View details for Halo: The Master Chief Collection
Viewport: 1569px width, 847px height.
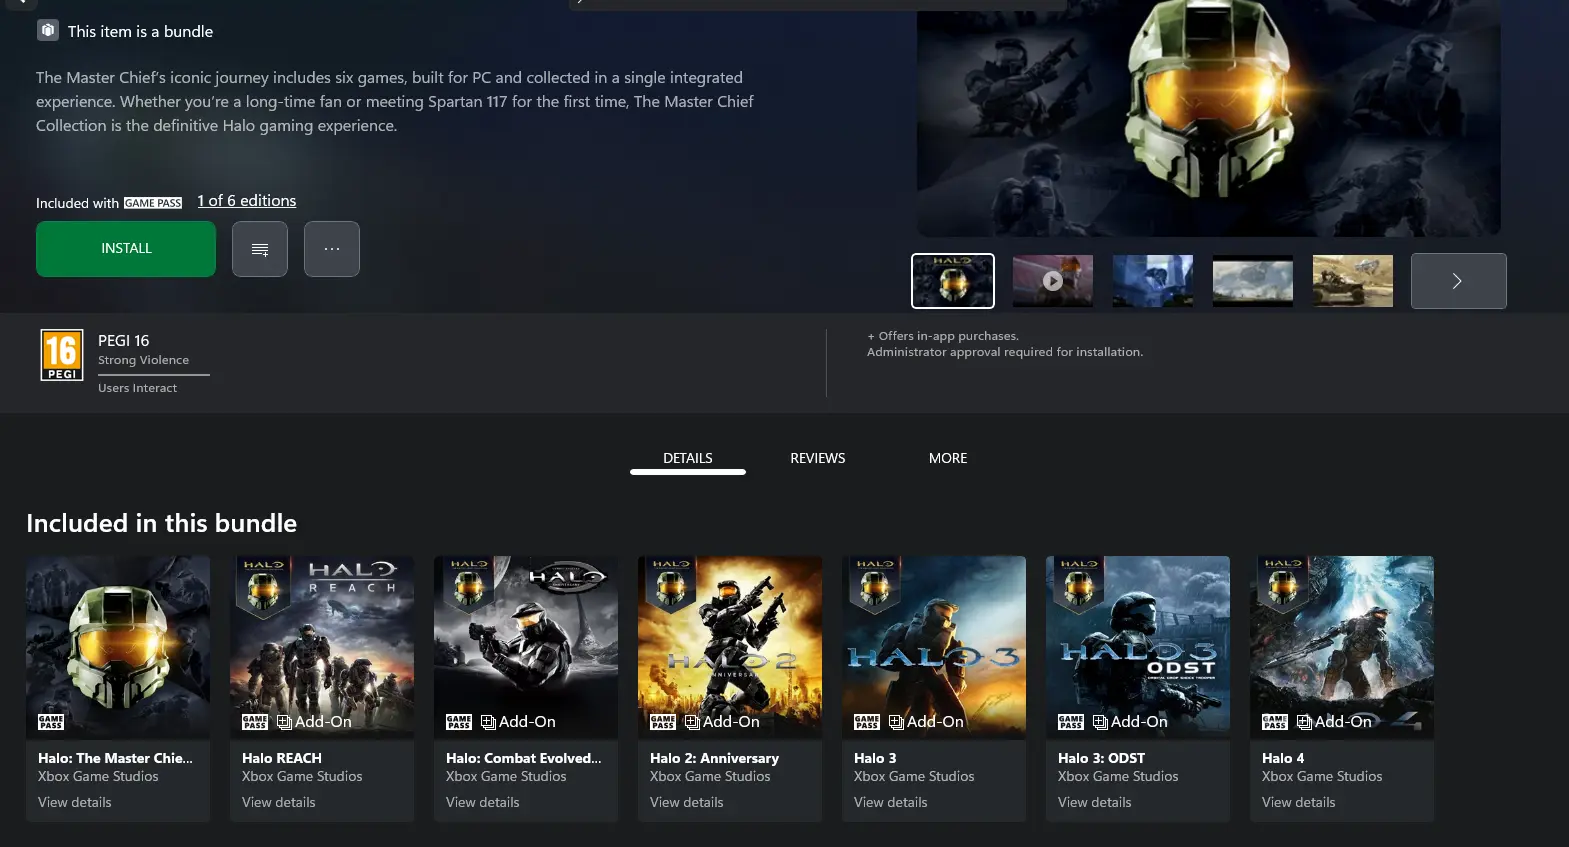pyautogui.click(x=75, y=802)
